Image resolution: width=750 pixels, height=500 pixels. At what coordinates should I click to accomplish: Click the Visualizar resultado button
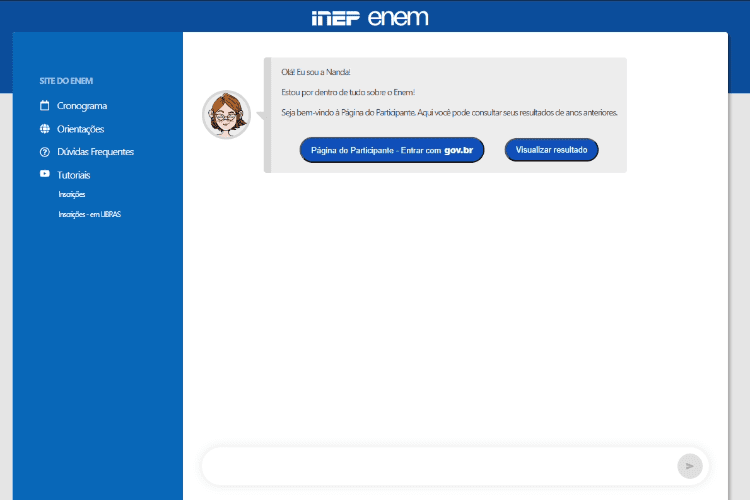551,150
